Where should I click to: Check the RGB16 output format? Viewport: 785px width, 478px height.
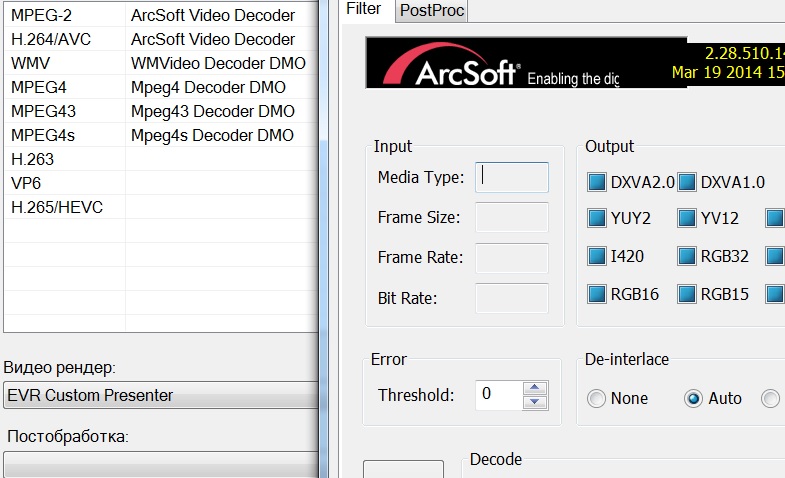597,294
